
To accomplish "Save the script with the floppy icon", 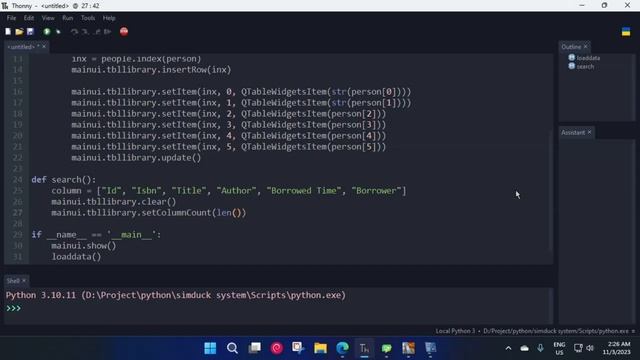I will [x=30, y=31].
